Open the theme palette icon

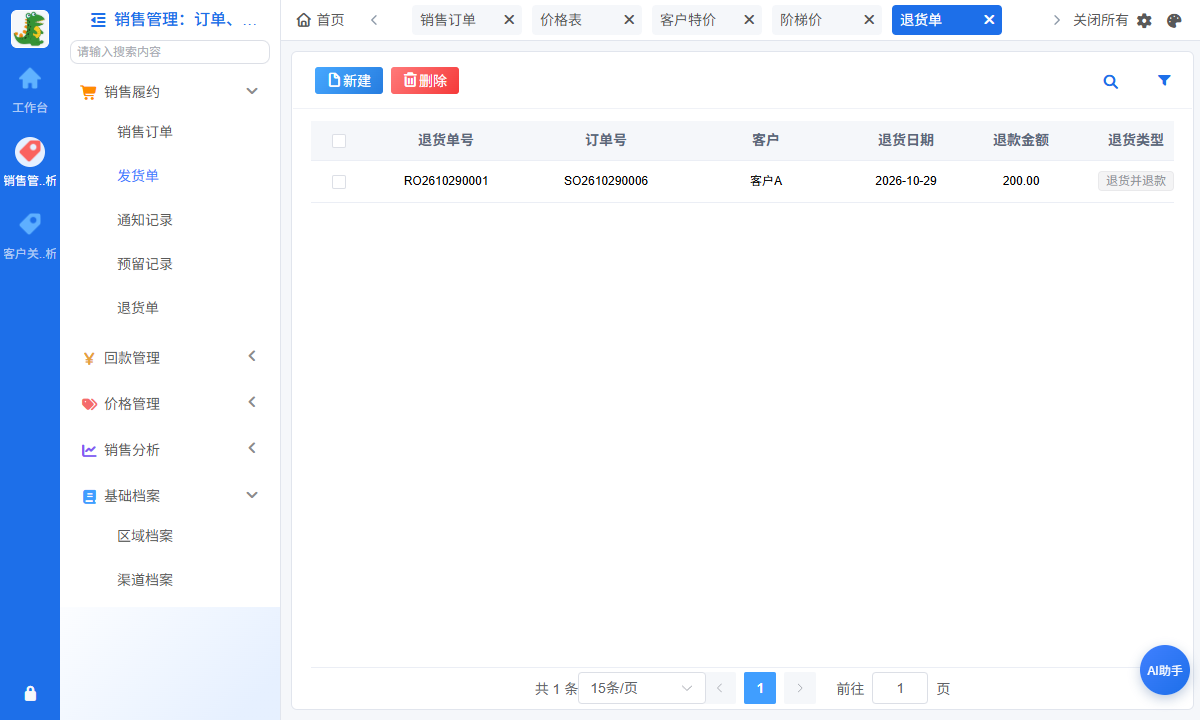coord(1174,20)
